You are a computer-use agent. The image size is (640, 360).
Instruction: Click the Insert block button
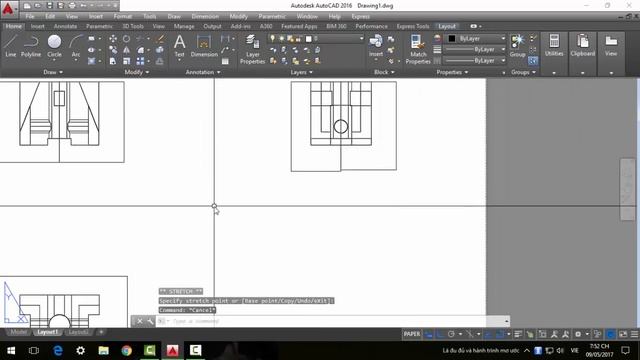coord(376,46)
